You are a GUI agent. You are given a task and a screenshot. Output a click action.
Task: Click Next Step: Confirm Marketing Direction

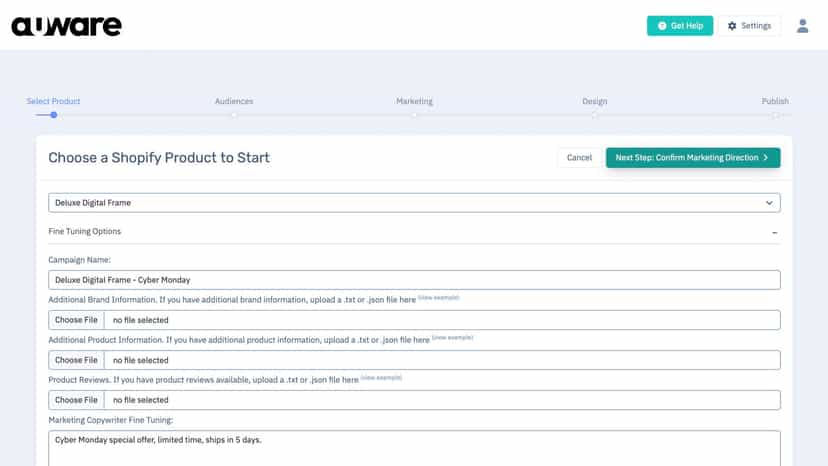(693, 157)
